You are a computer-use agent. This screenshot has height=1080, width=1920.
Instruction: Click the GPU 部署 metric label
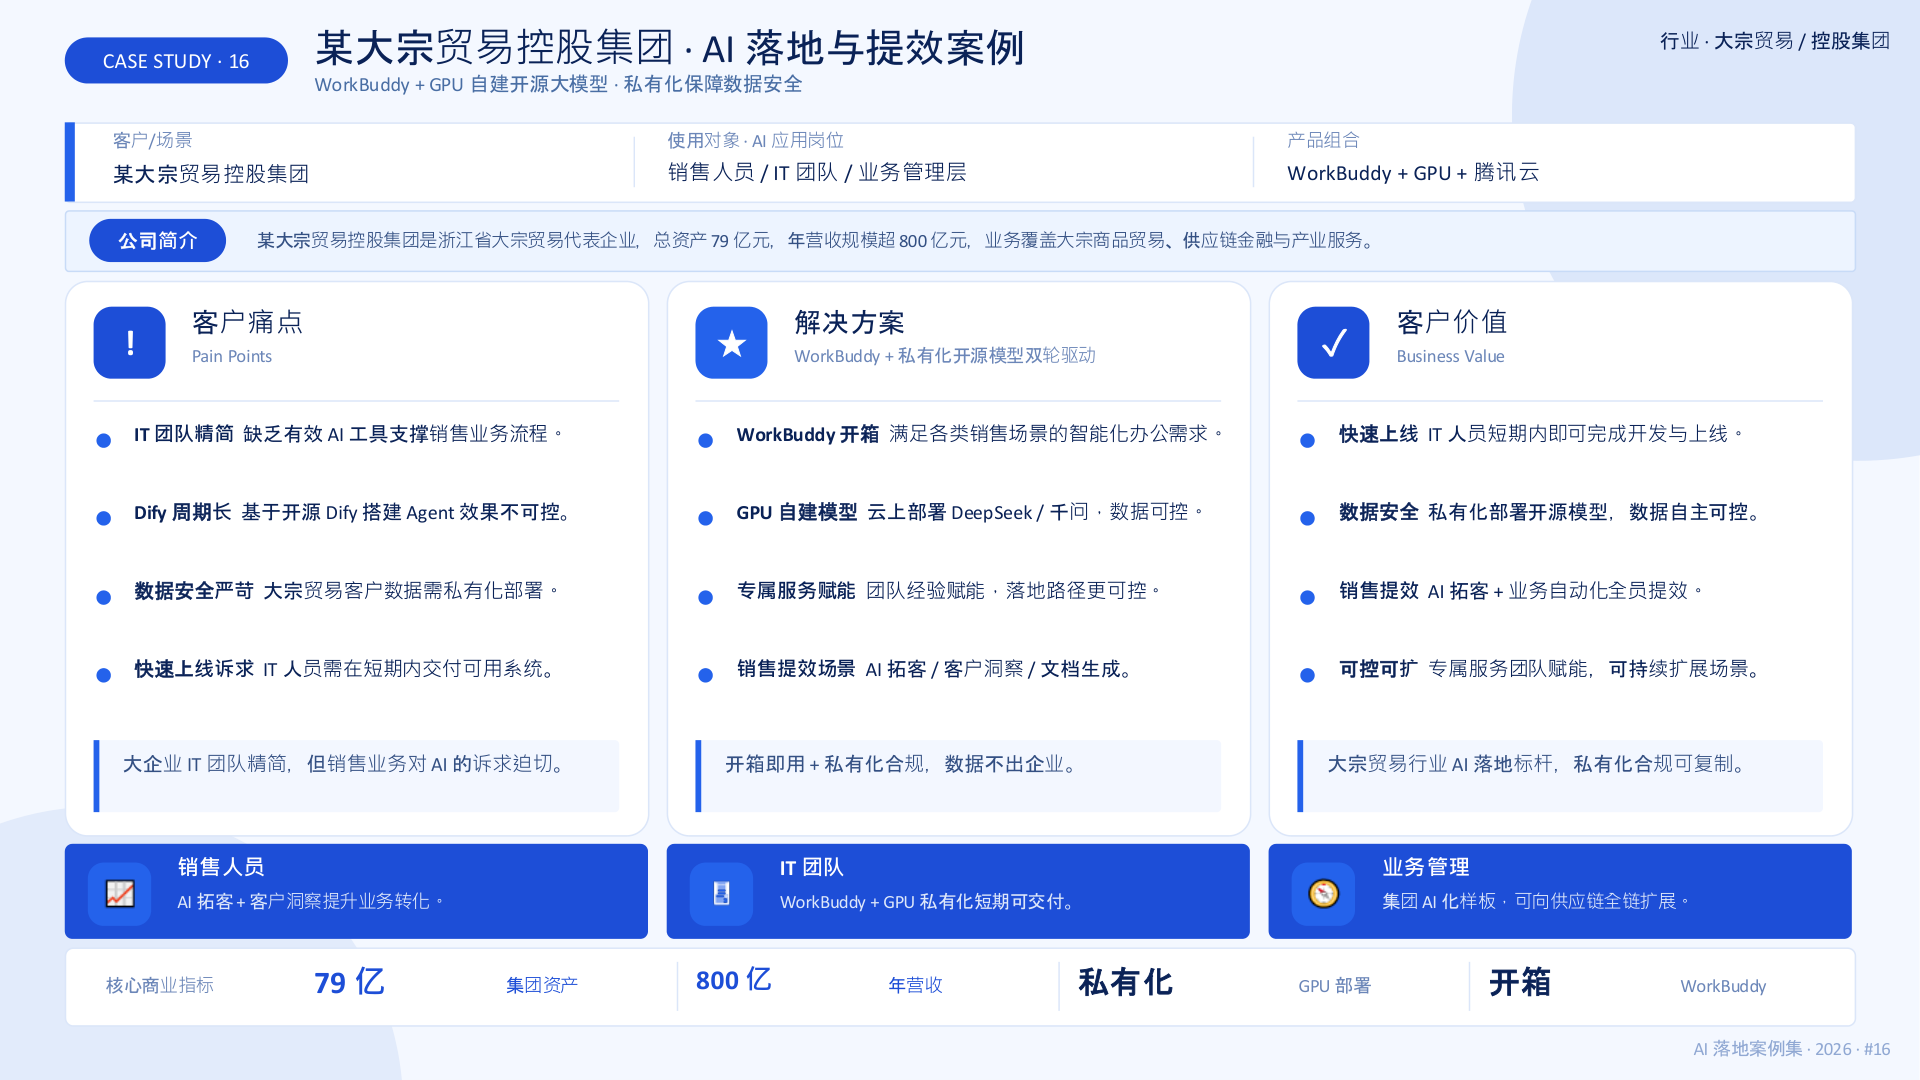(x=1334, y=986)
